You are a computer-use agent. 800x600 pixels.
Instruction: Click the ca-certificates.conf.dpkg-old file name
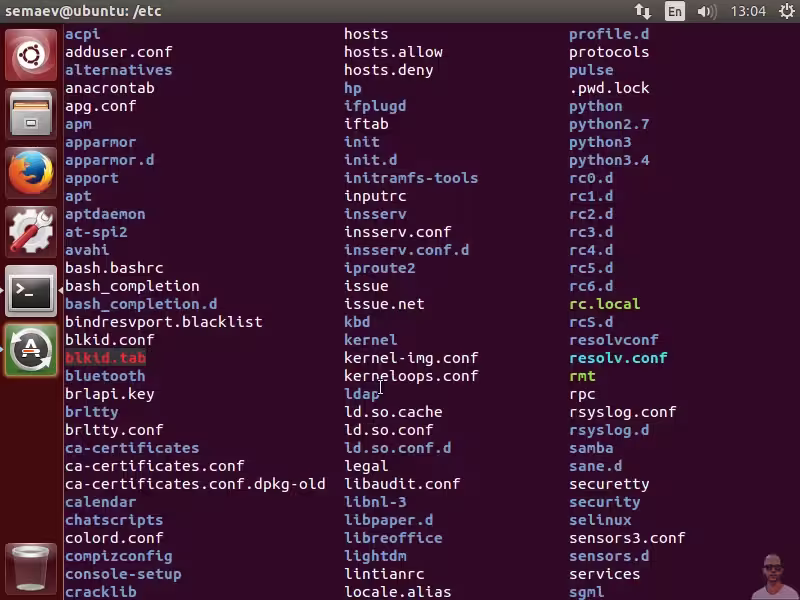click(x=195, y=484)
